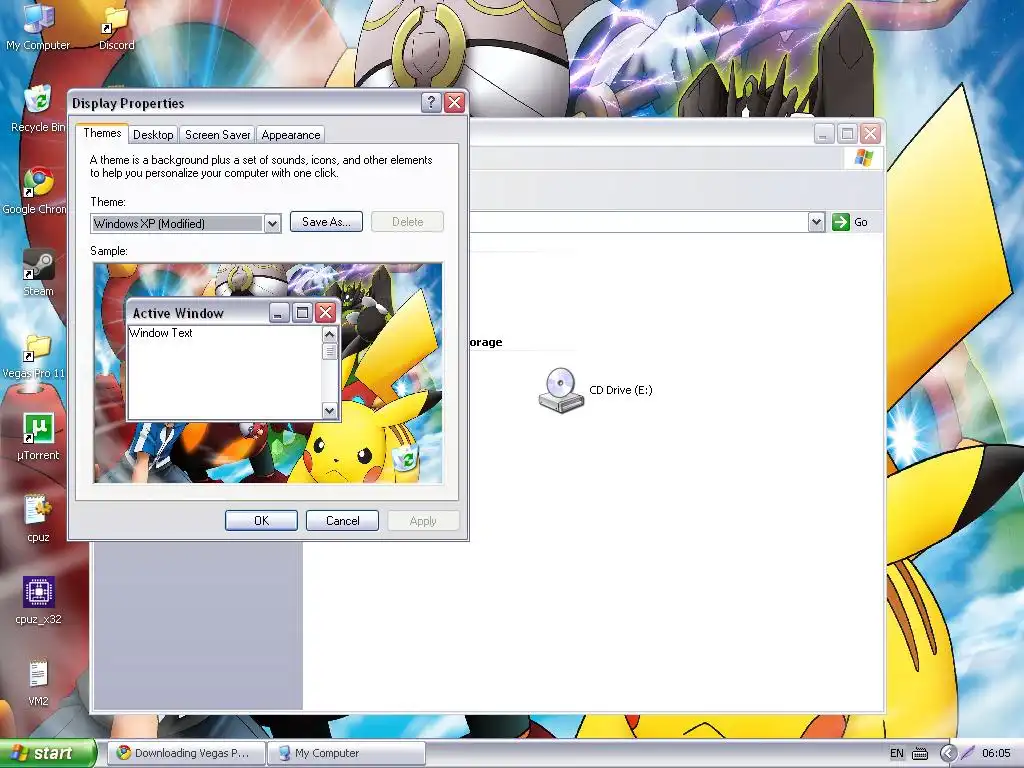
Task: Switch to the Appearance tab
Action: (291, 135)
